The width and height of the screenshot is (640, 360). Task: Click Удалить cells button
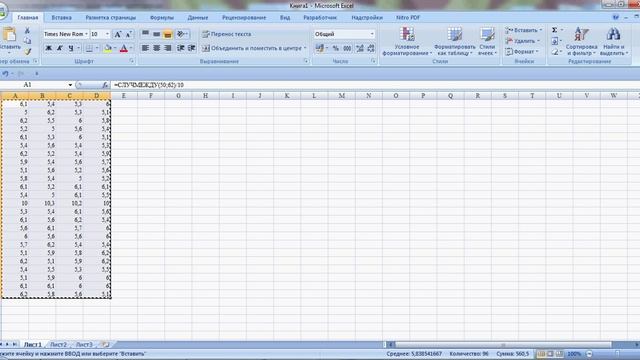click(522, 41)
